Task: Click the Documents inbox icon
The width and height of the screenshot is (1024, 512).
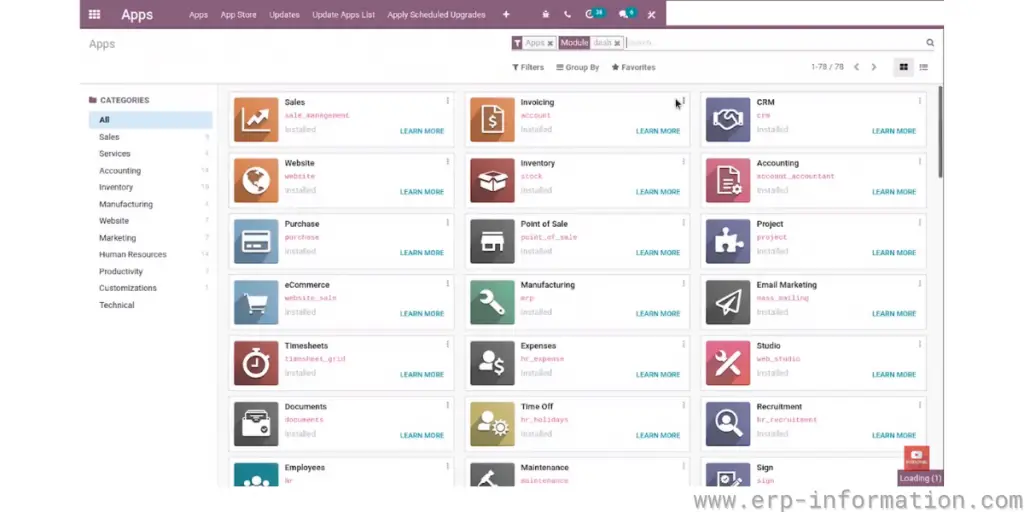Action: [256, 424]
